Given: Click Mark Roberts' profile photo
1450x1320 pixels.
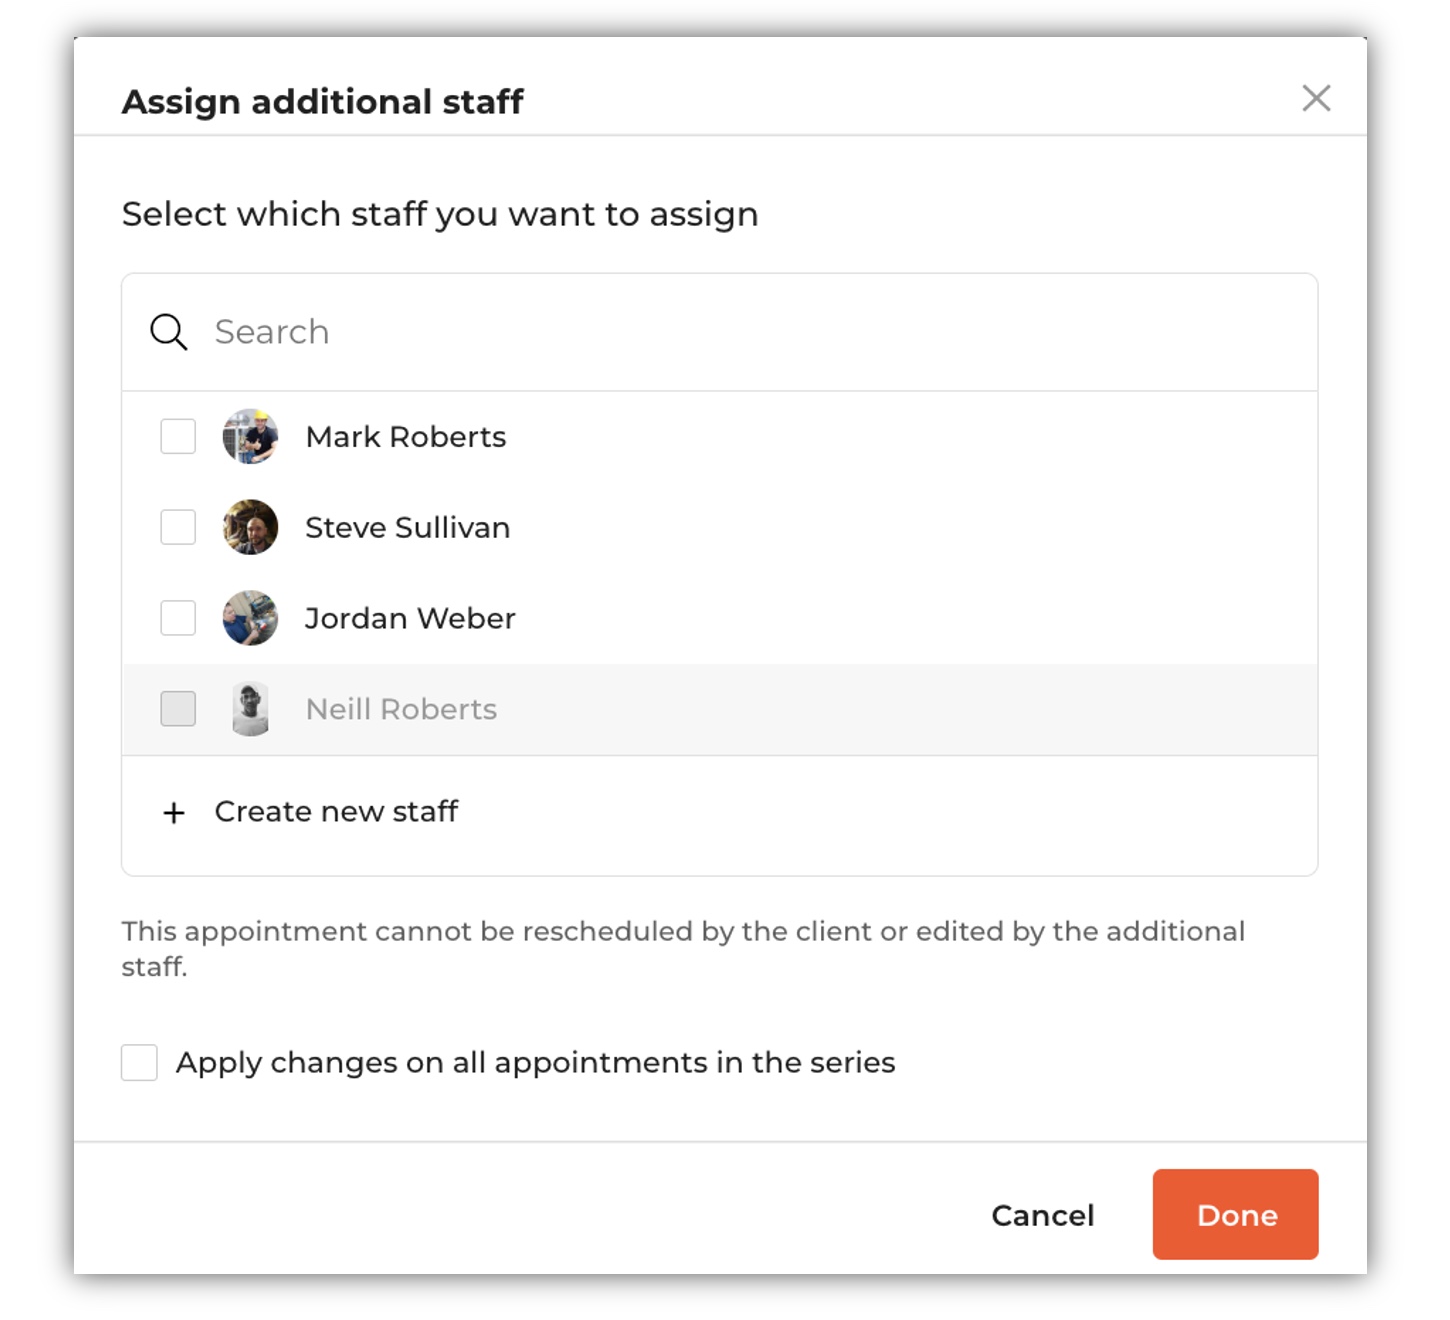Looking at the screenshot, I should click(250, 436).
